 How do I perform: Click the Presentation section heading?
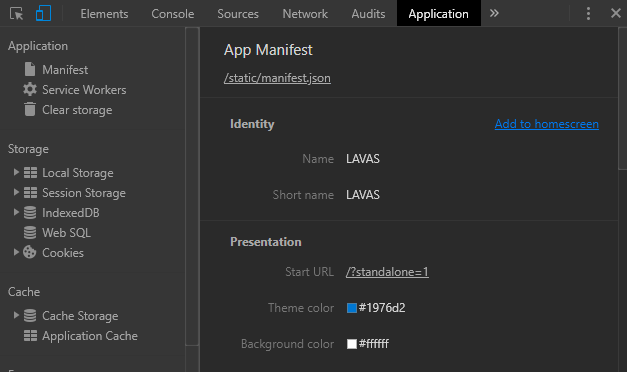point(266,242)
